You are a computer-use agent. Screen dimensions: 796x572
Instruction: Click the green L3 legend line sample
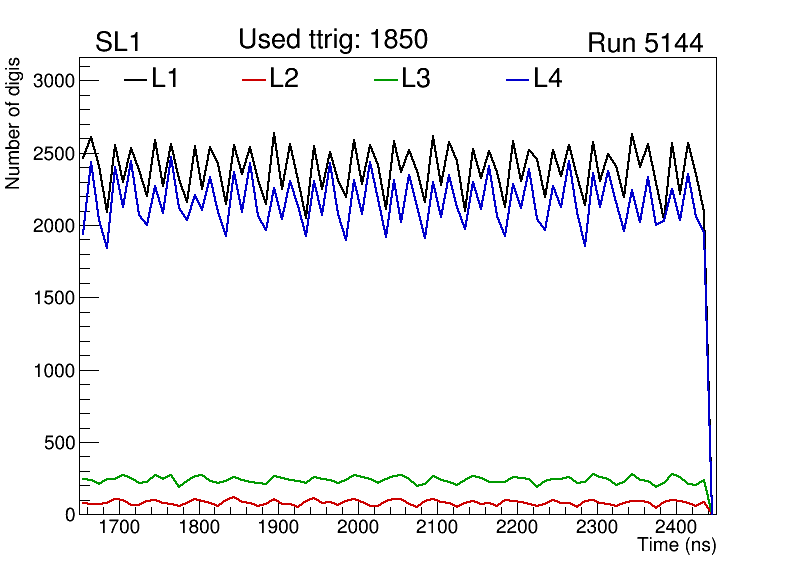(386, 79)
